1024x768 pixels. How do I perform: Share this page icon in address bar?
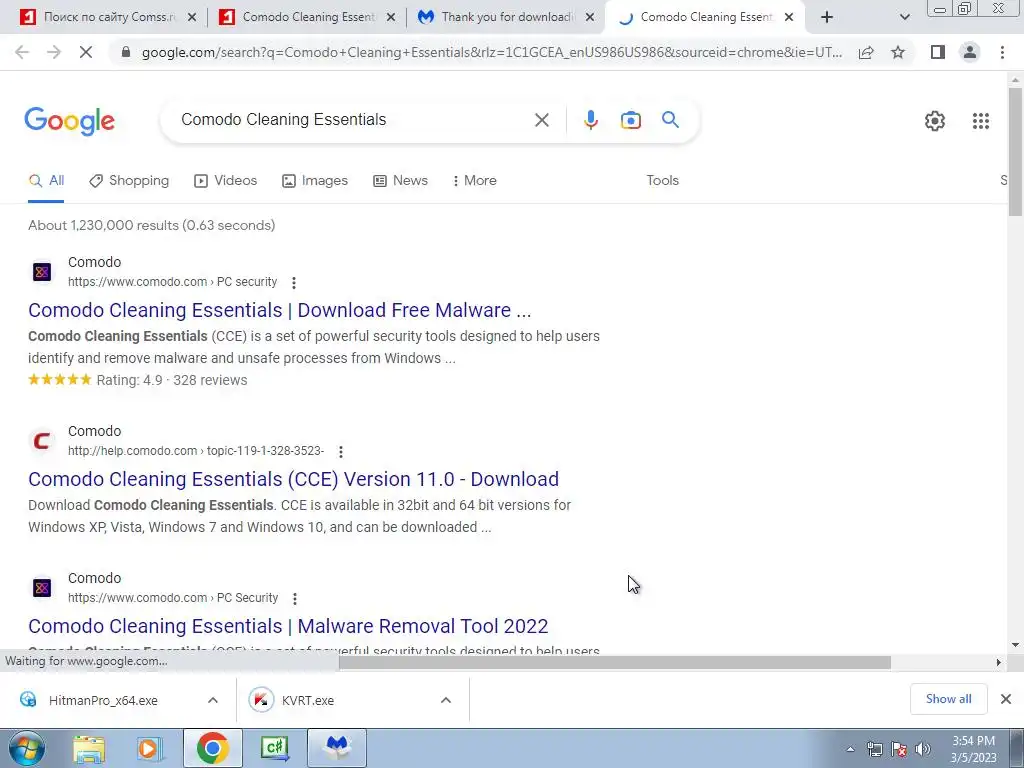(866, 52)
